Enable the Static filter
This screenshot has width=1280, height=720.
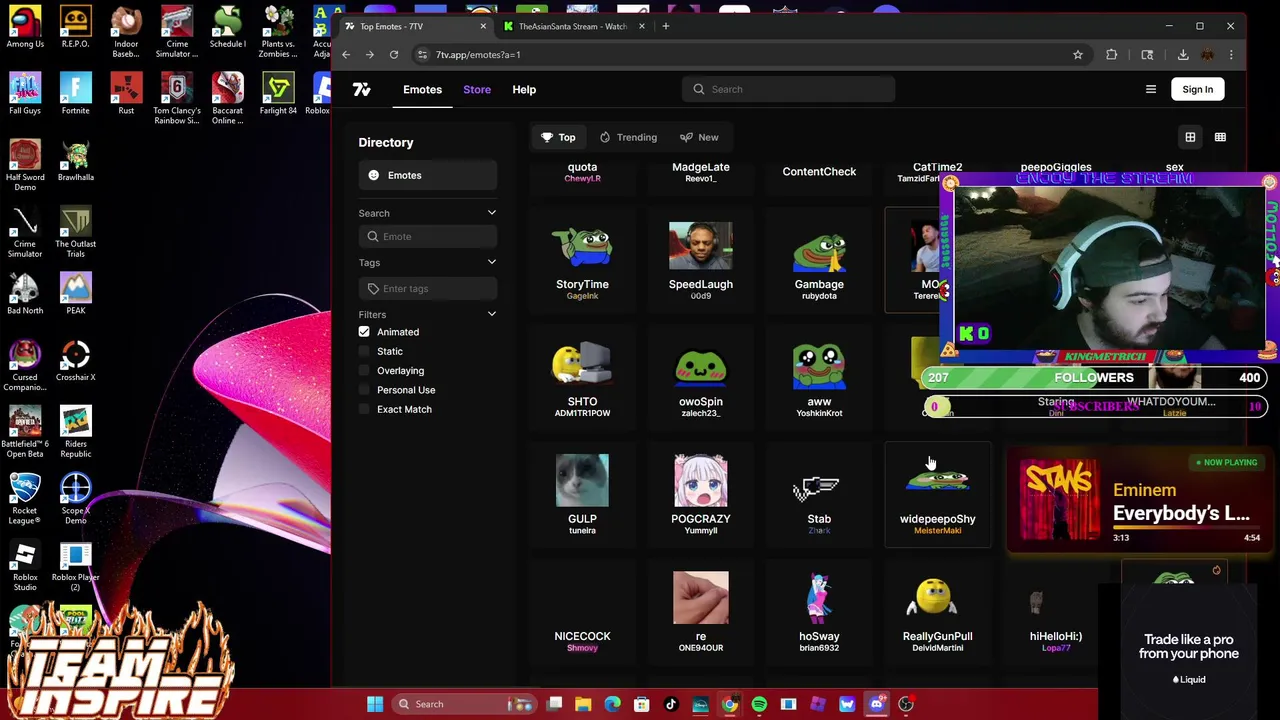[364, 351]
